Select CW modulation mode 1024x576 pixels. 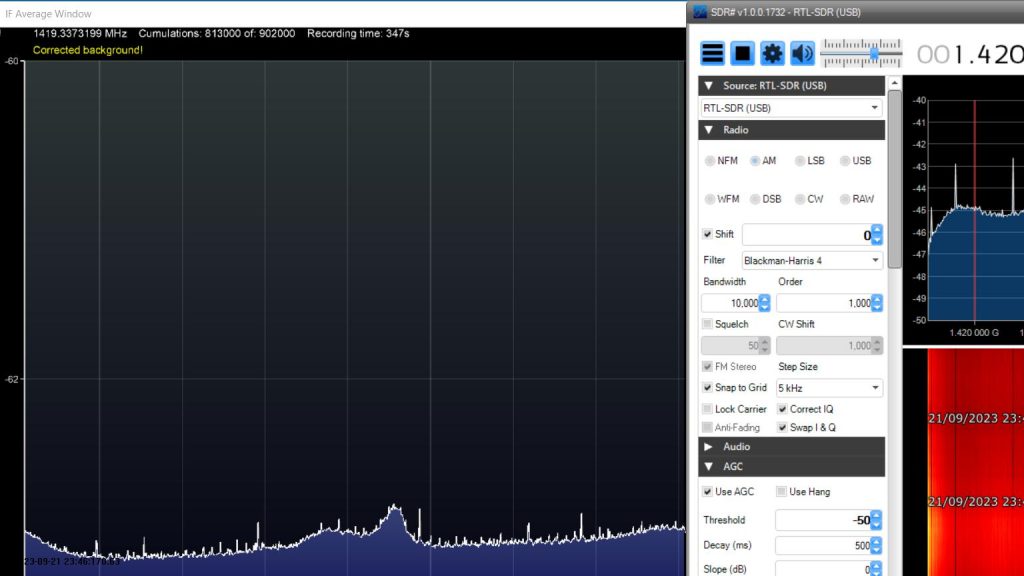click(808, 199)
